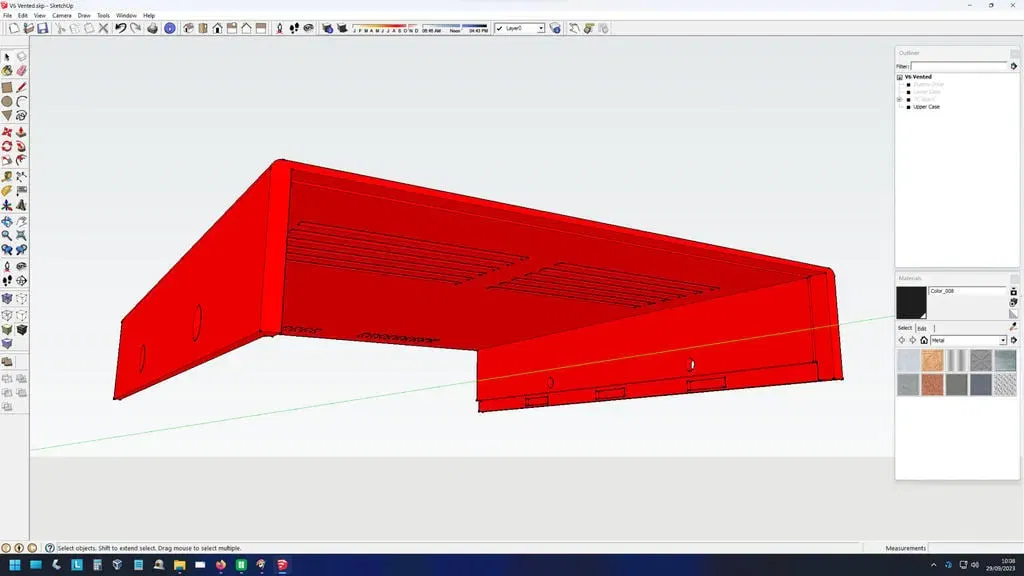The image size is (1024, 576).
Task: Open the Window menu
Action: click(x=126, y=15)
